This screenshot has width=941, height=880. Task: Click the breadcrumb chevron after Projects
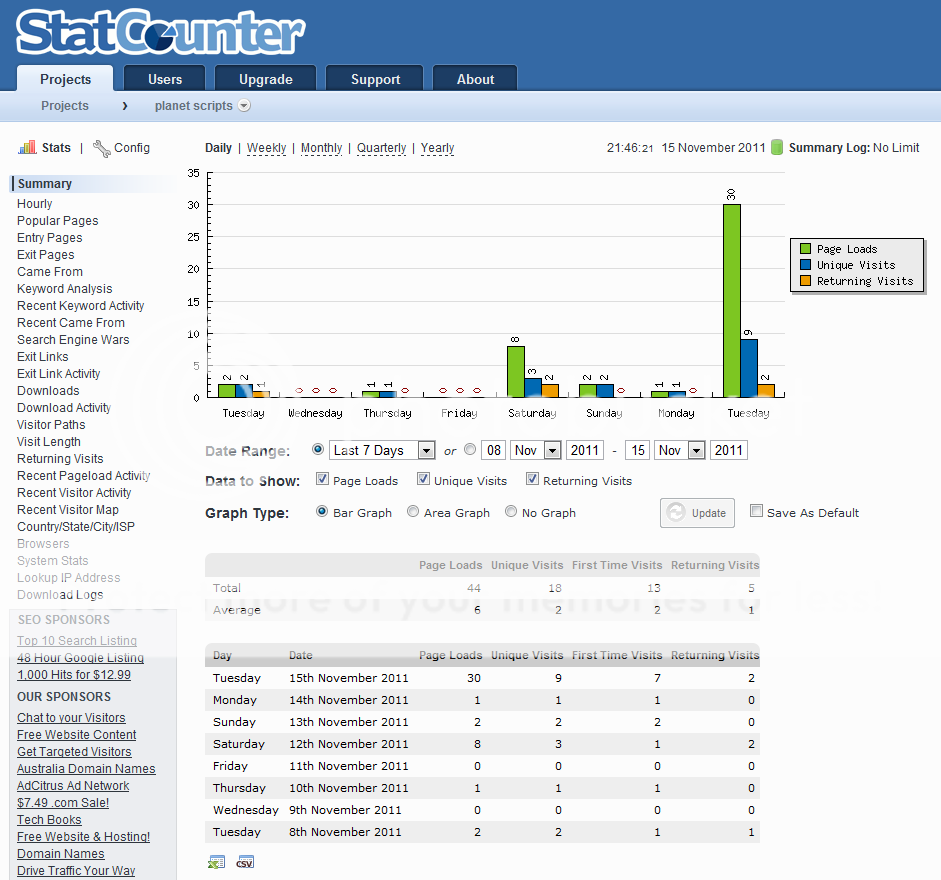(x=125, y=106)
